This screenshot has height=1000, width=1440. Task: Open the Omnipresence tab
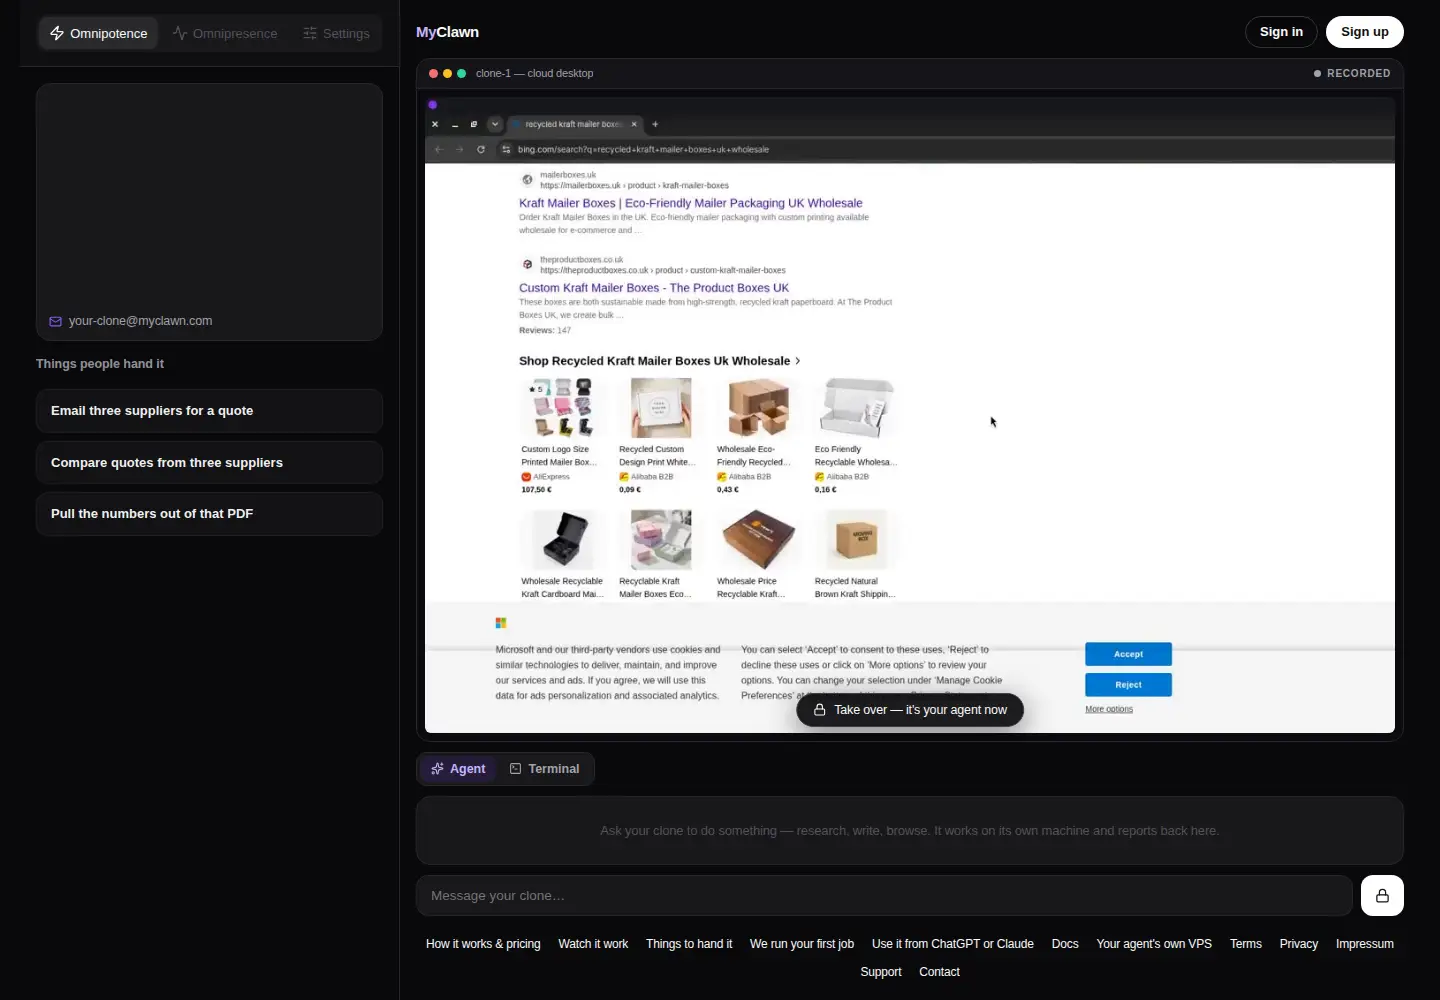(225, 33)
